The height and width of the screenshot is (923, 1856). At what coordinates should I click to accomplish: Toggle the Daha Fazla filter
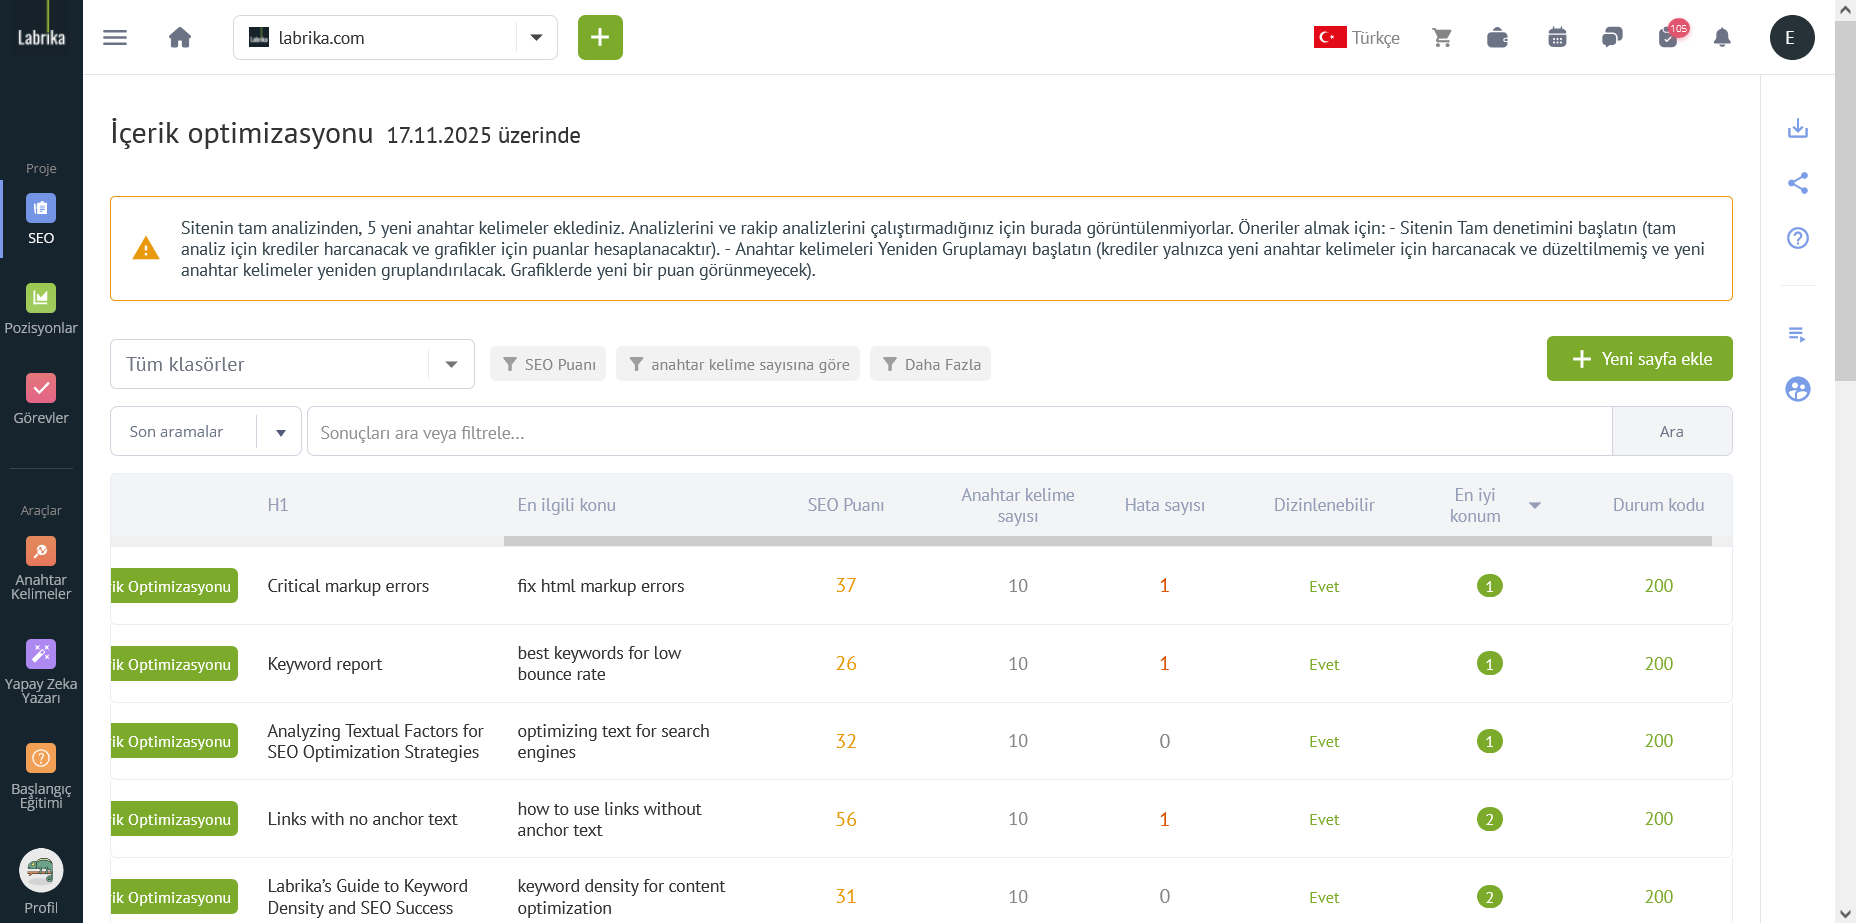tap(930, 364)
